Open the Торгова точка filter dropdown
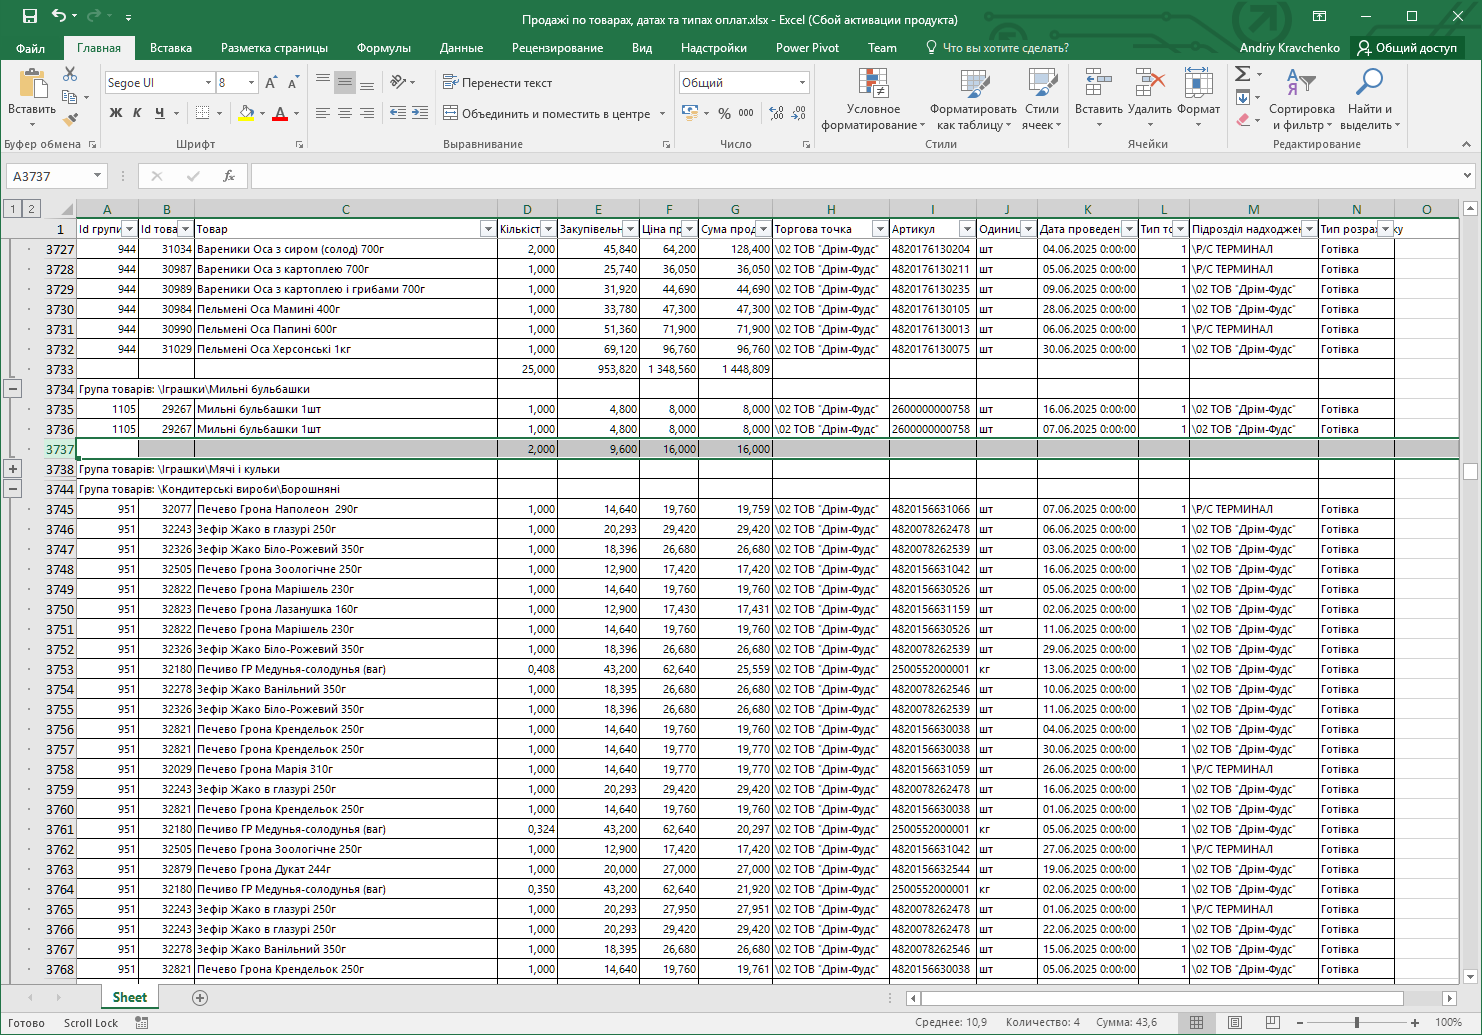The height and width of the screenshot is (1035, 1482). [880, 229]
